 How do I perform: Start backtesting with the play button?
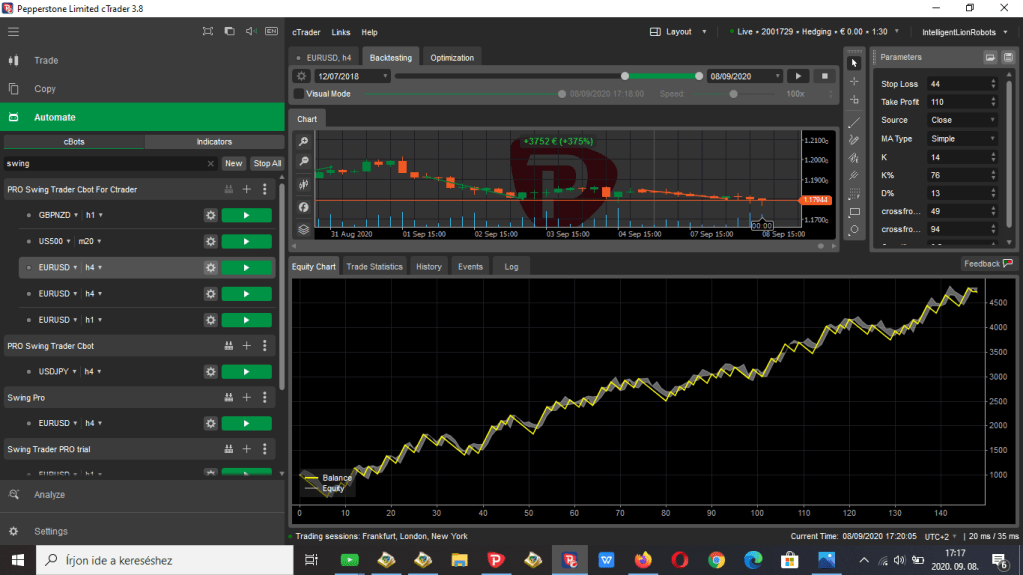point(798,76)
